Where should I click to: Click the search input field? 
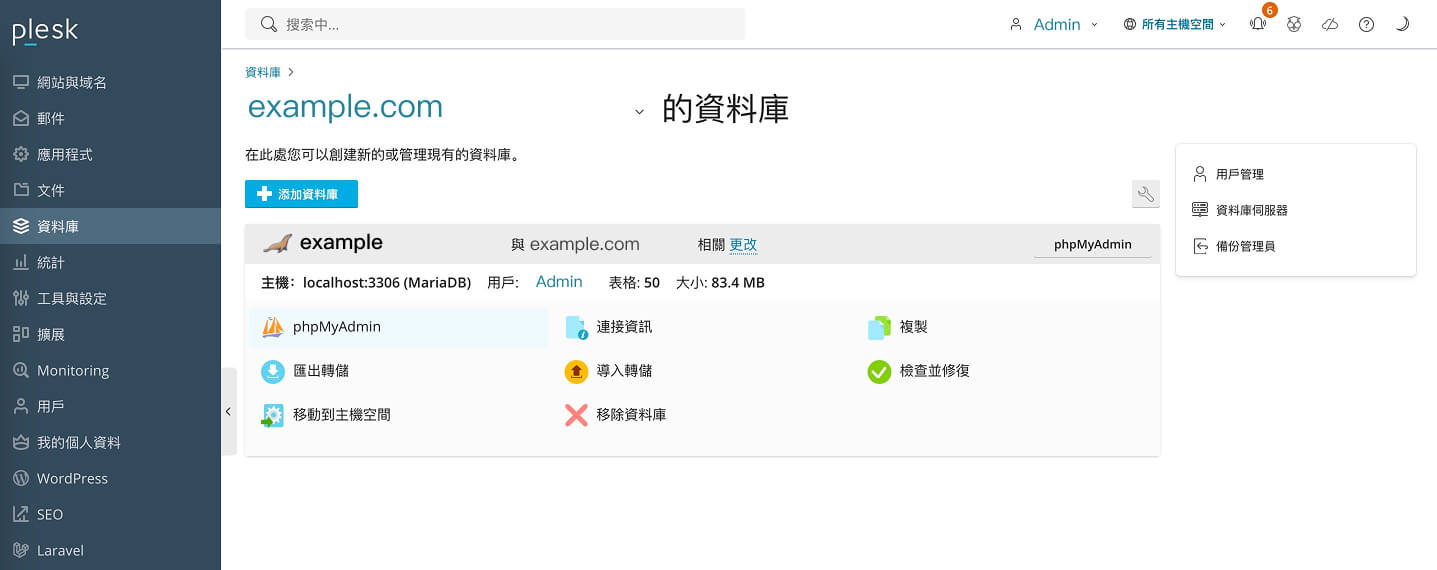point(495,24)
